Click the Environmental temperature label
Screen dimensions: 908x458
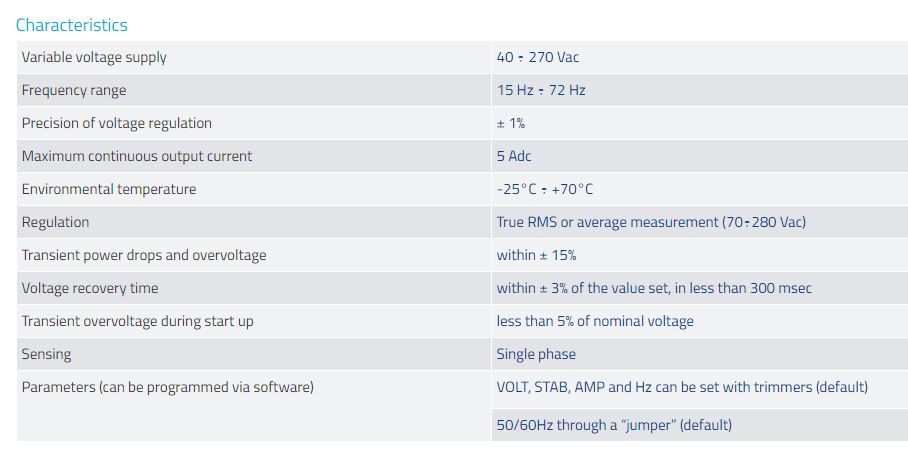click(x=109, y=190)
